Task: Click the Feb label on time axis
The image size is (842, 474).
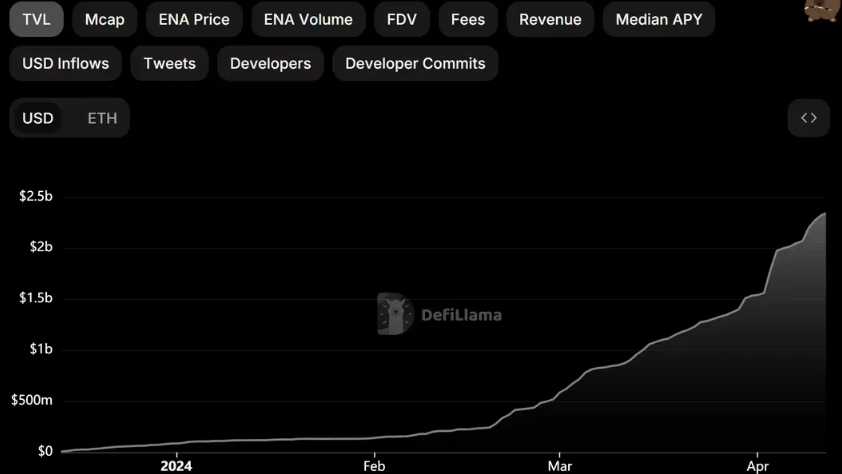Action: point(374,466)
